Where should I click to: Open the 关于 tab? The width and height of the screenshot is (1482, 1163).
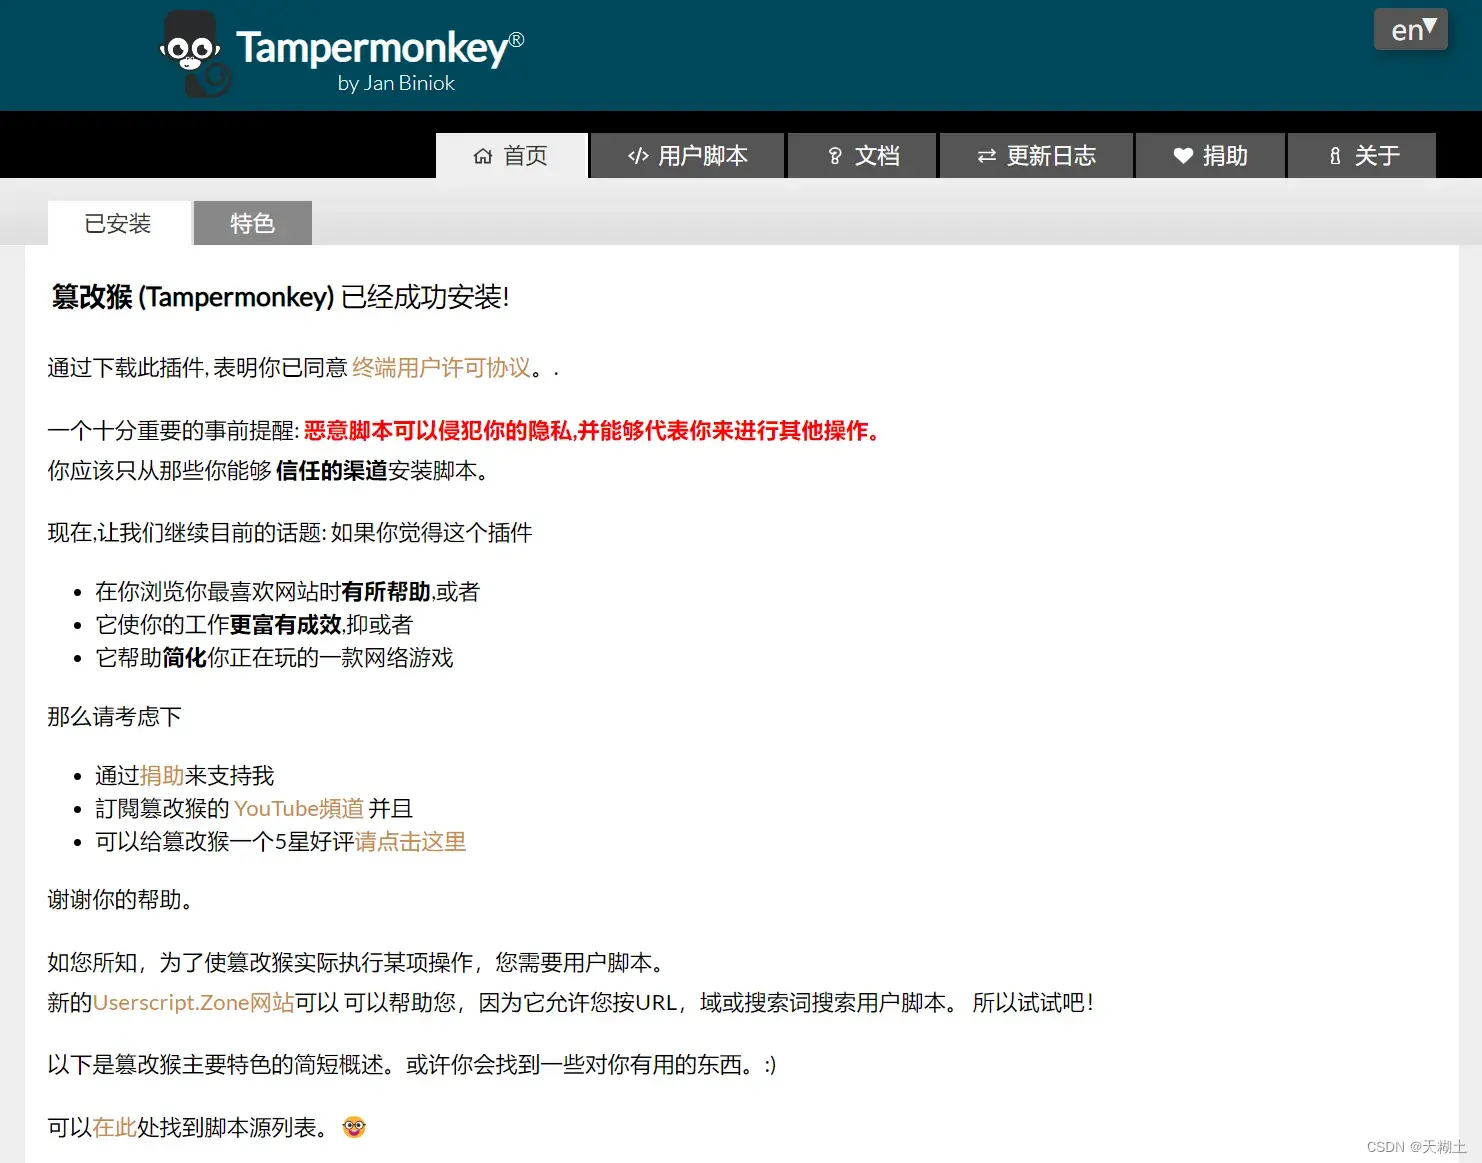(x=1362, y=156)
